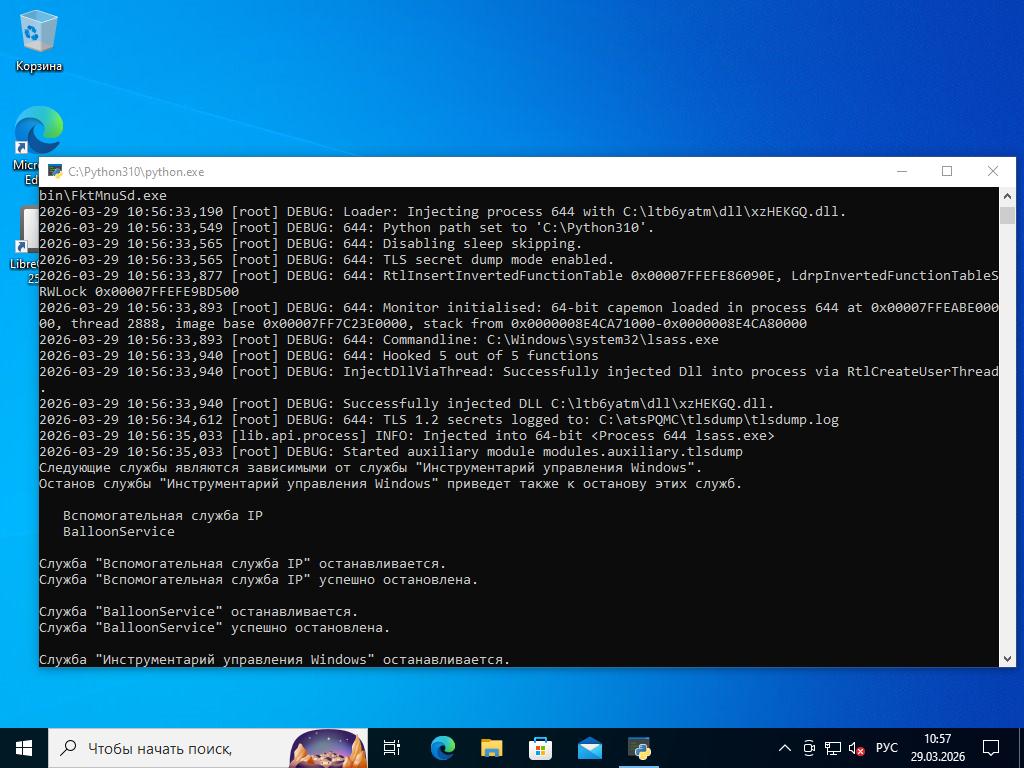Open Microsoft Store from the taskbar
The width and height of the screenshot is (1024, 768).
point(540,748)
